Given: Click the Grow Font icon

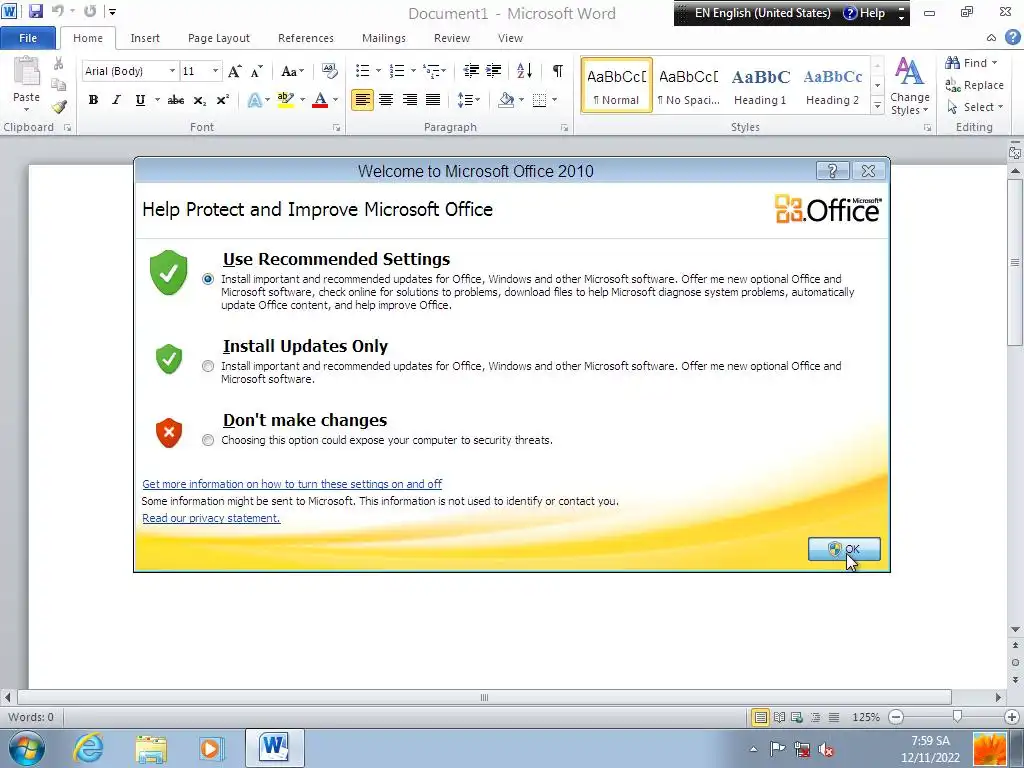Looking at the screenshot, I should click(234, 71).
